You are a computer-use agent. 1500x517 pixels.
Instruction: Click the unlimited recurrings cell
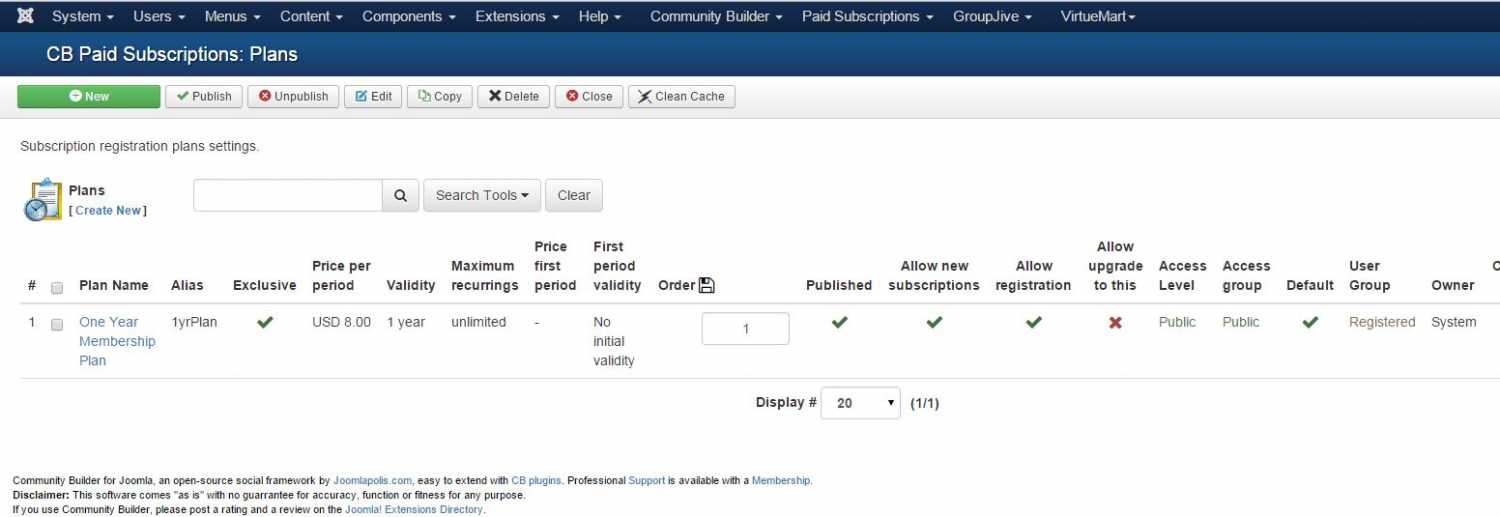click(479, 322)
